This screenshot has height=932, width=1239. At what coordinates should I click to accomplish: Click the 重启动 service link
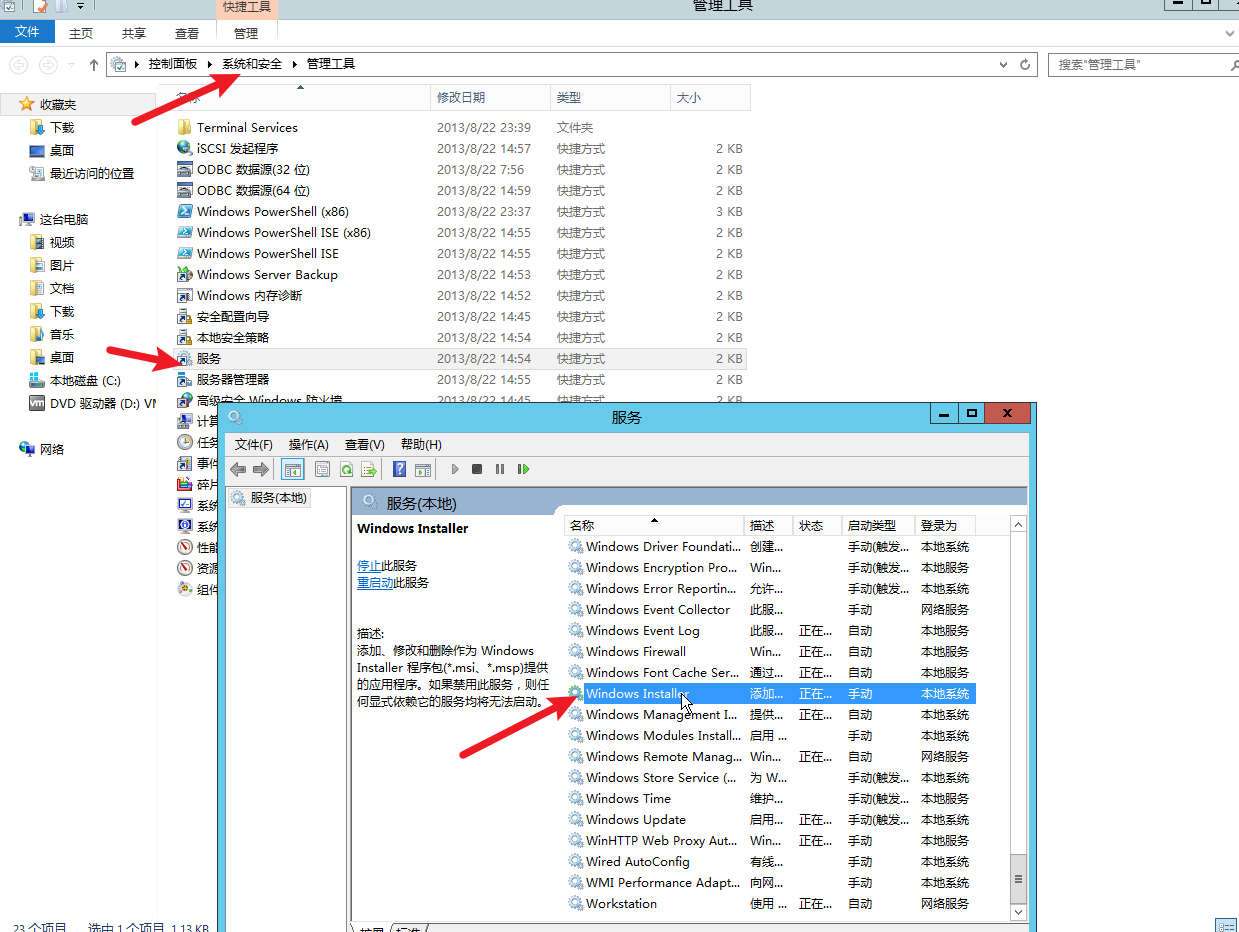pyautogui.click(x=375, y=582)
